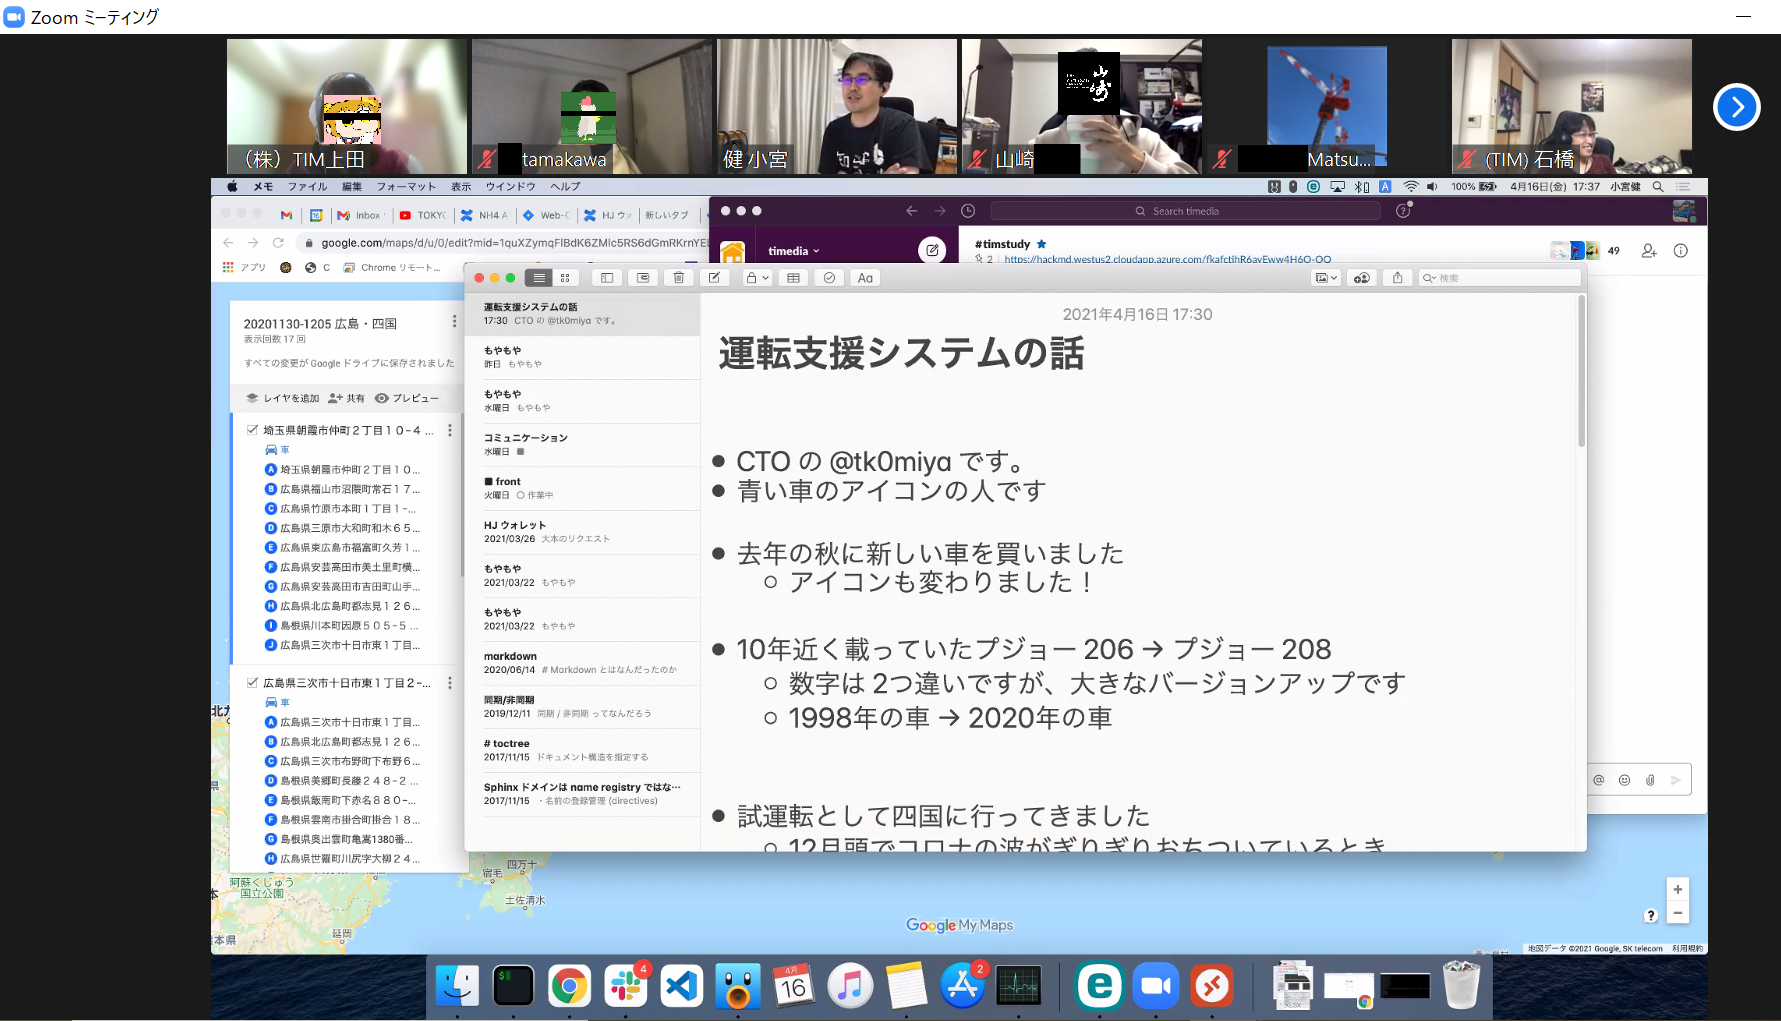Open the Apple menu
Viewport: 1781px width, 1021px height.
pos(232,187)
